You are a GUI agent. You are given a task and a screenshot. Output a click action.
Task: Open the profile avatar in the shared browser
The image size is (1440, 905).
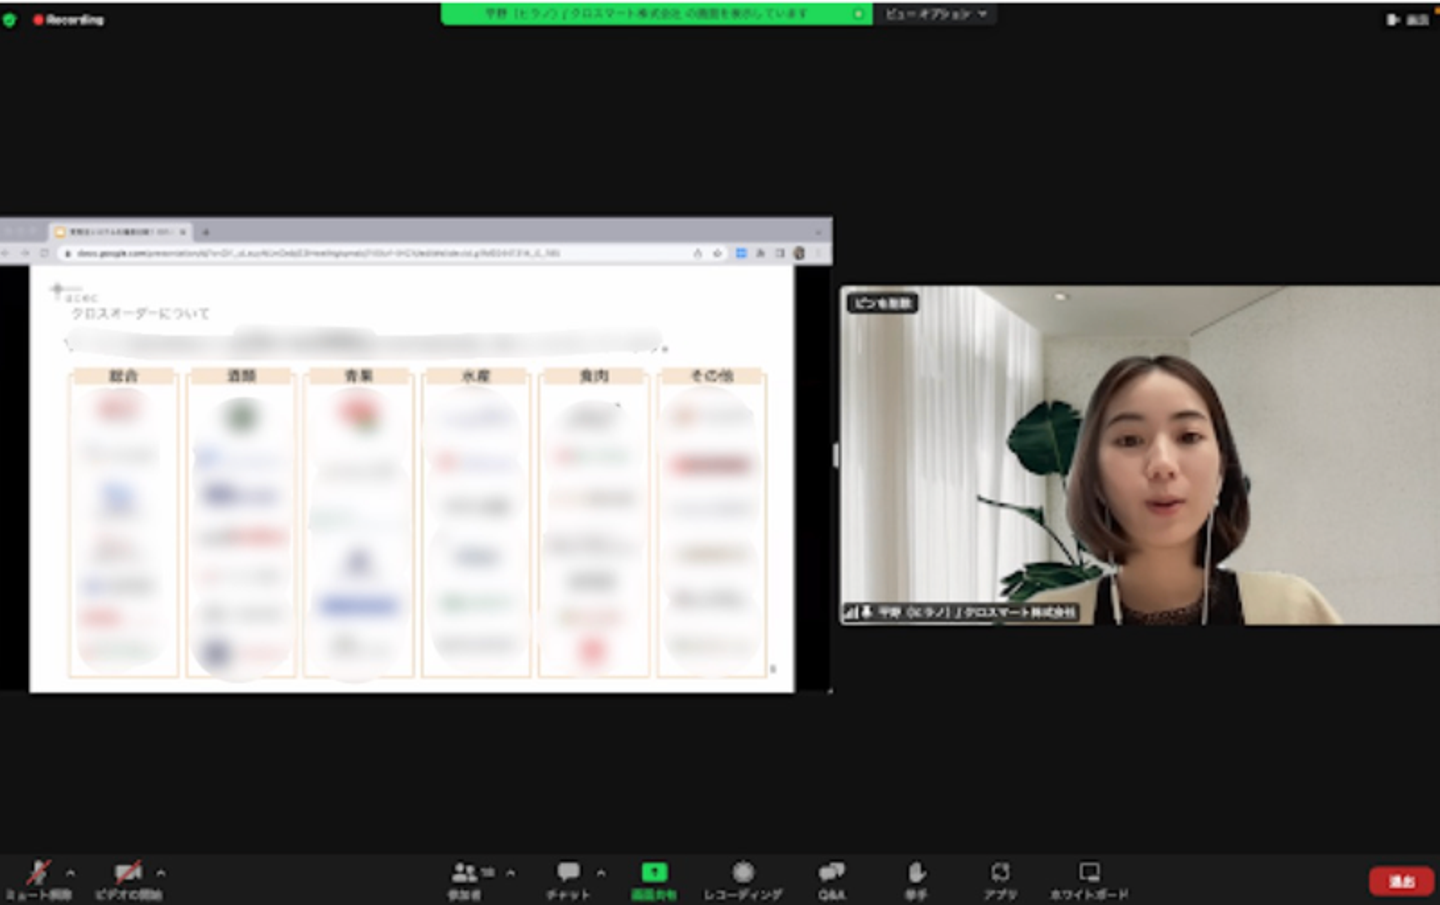tap(799, 253)
